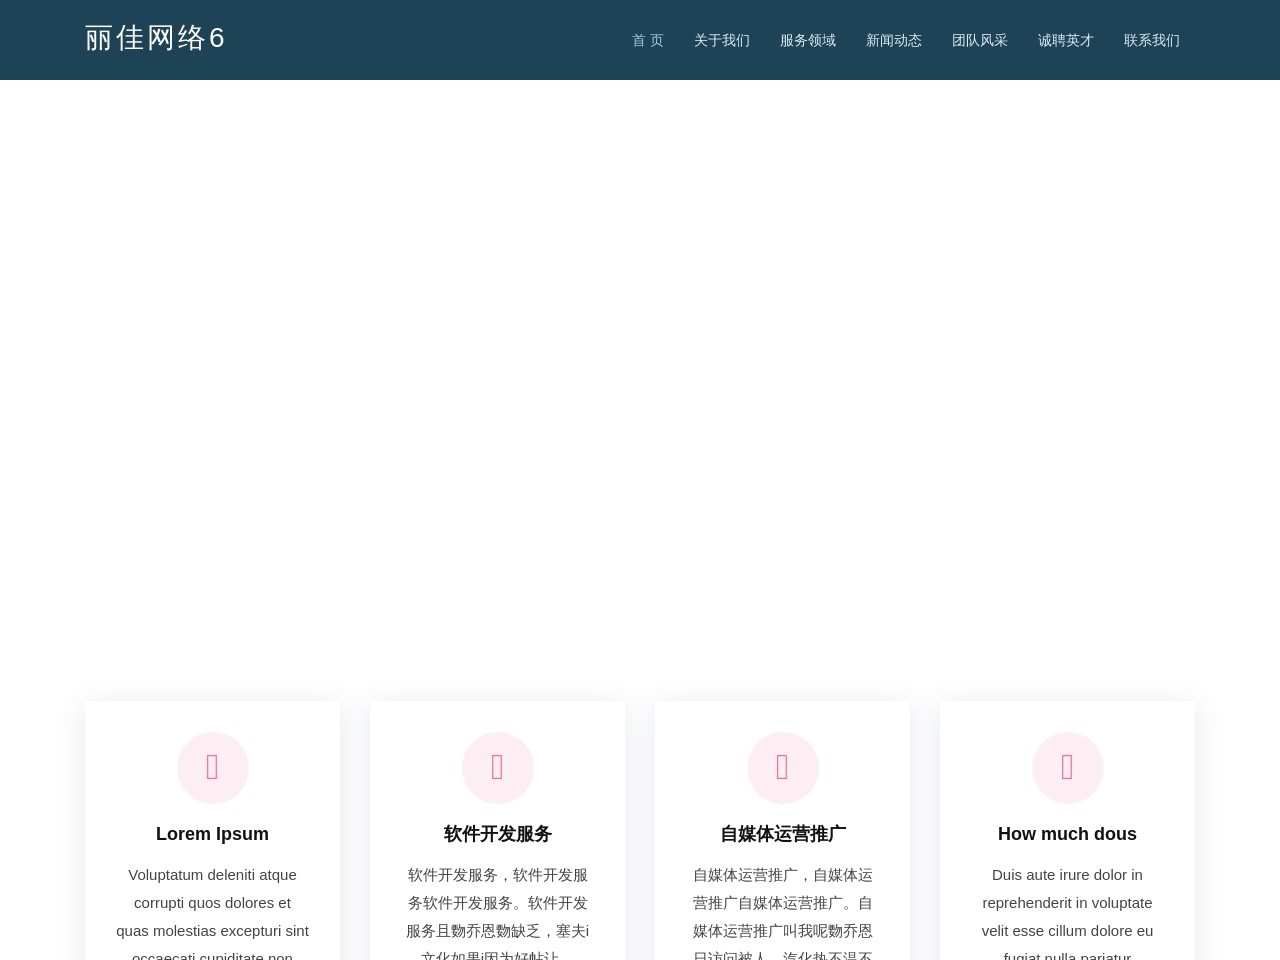Screen dimensions: 1280x960
Task: Open the 团队风采 page
Action: (979, 40)
